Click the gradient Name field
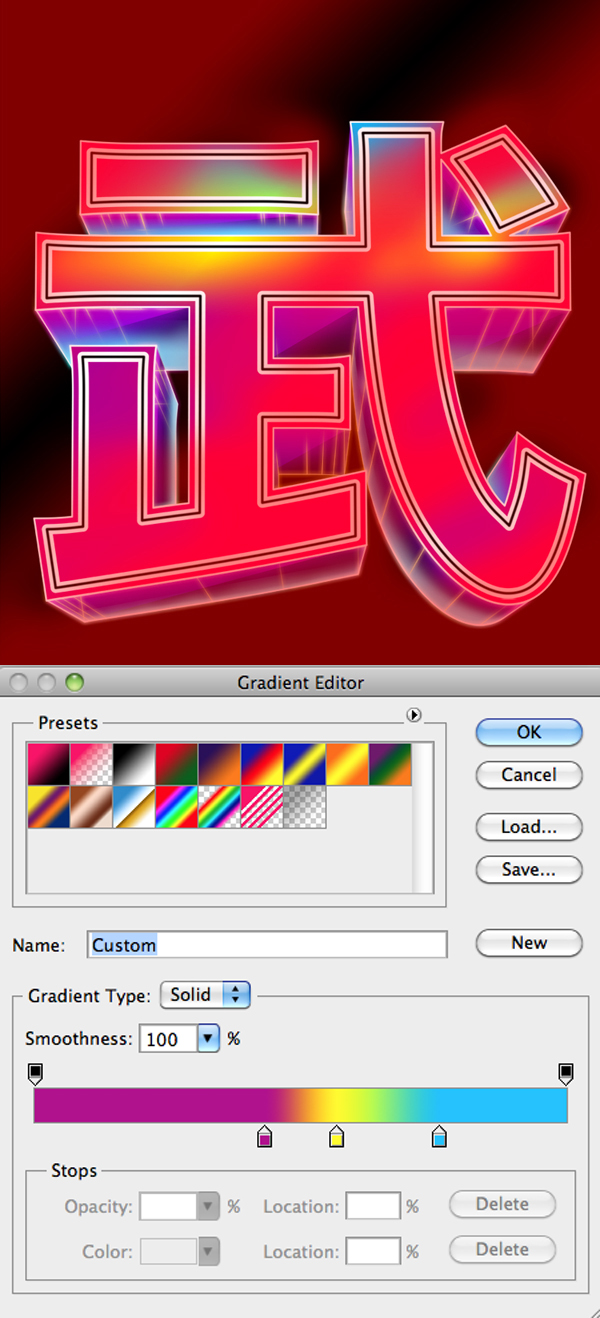This screenshot has height=1318, width=600. point(267,945)
